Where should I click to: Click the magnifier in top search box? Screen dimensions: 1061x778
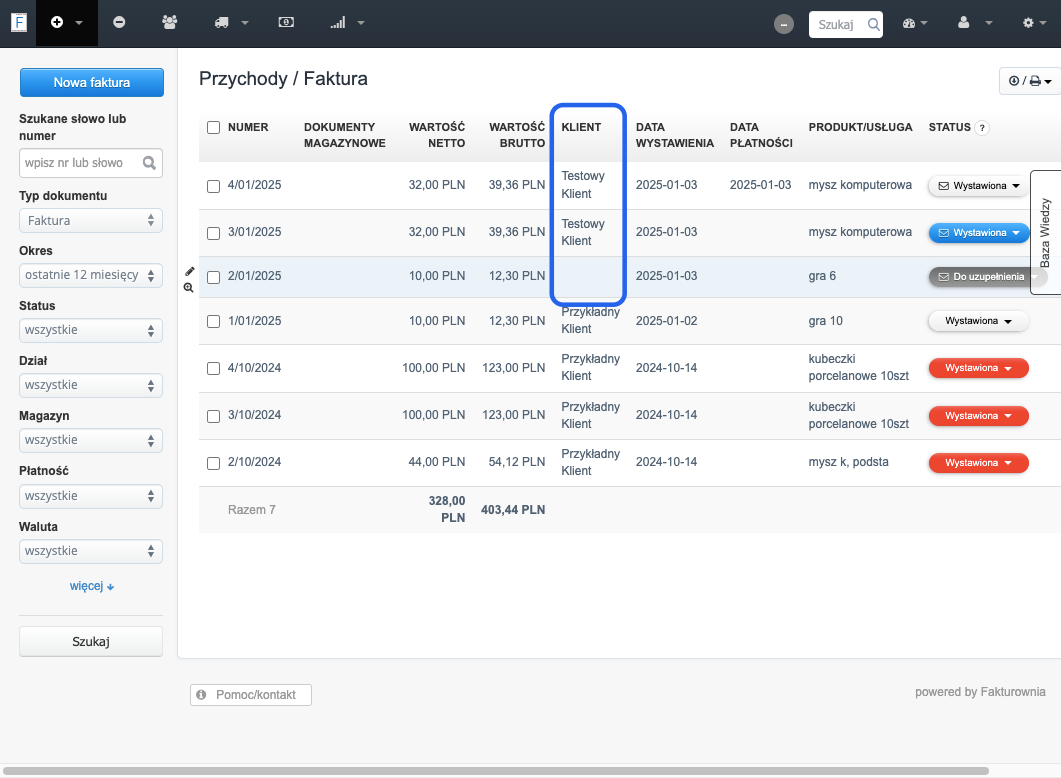(x=874, y=24)
